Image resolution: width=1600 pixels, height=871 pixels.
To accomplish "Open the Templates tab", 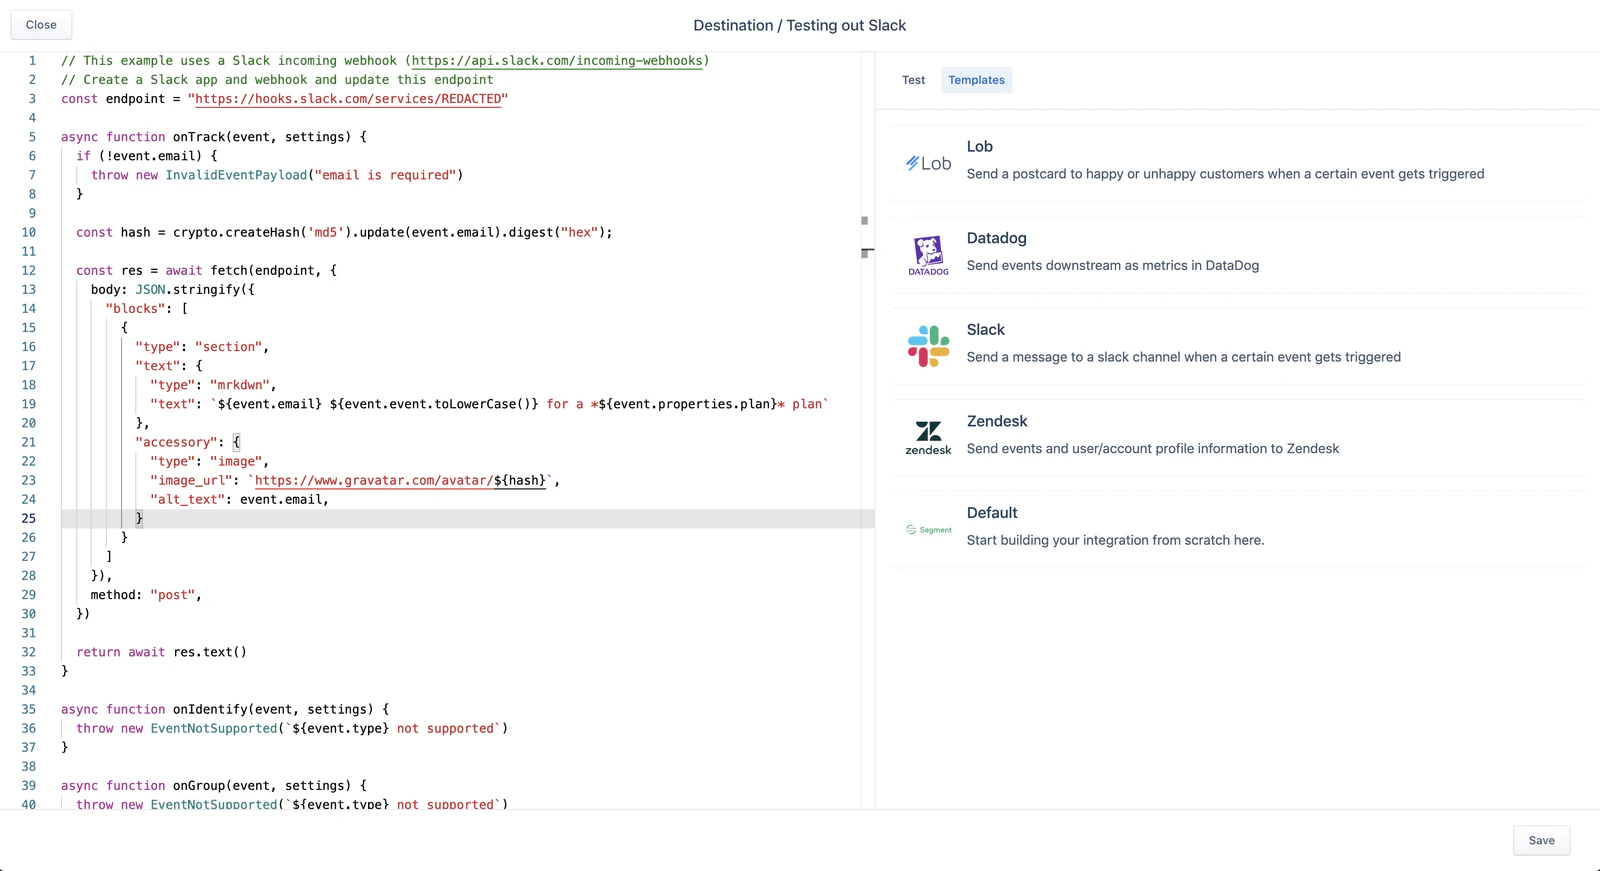I will click(976, 80).
